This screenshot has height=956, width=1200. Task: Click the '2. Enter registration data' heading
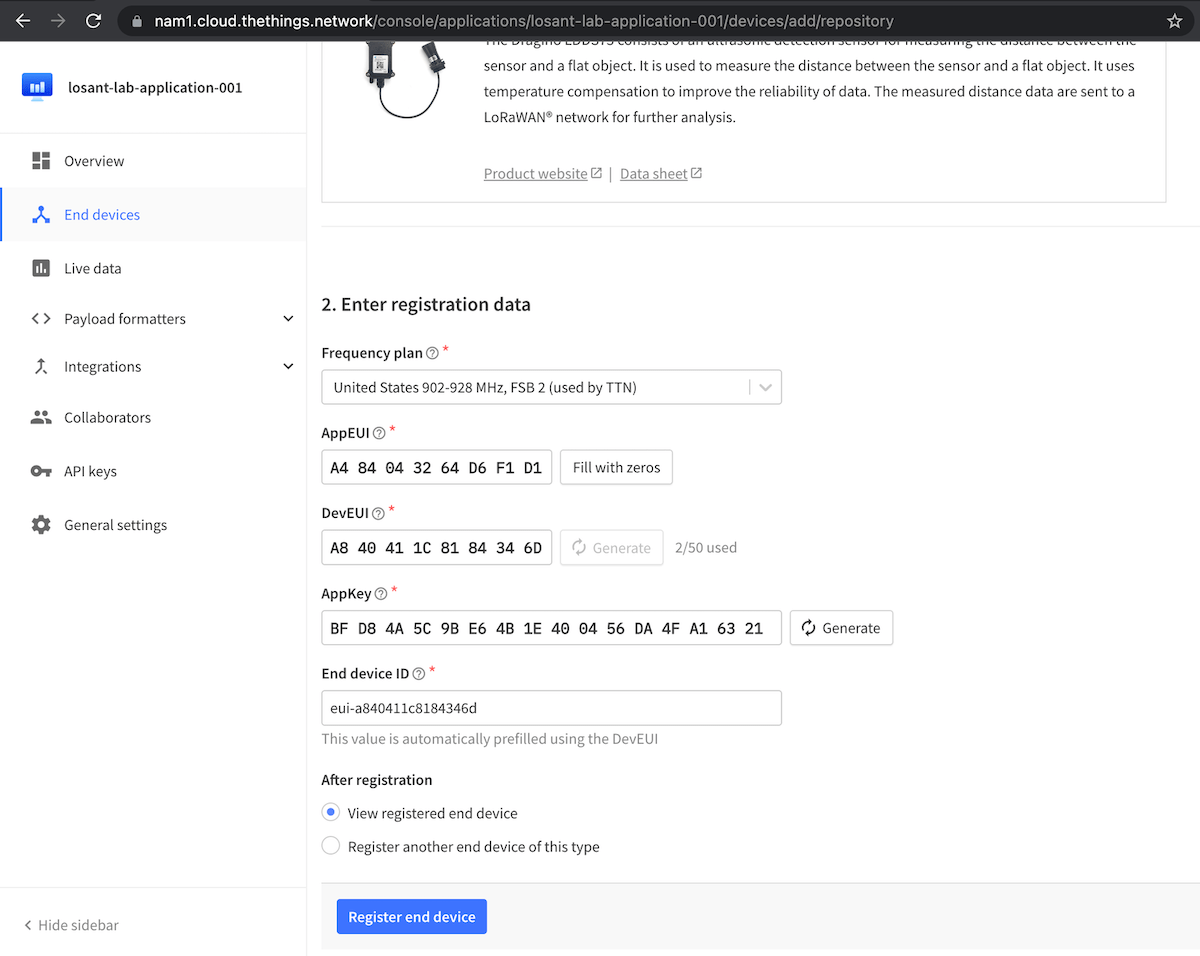(x=426, y=304)
